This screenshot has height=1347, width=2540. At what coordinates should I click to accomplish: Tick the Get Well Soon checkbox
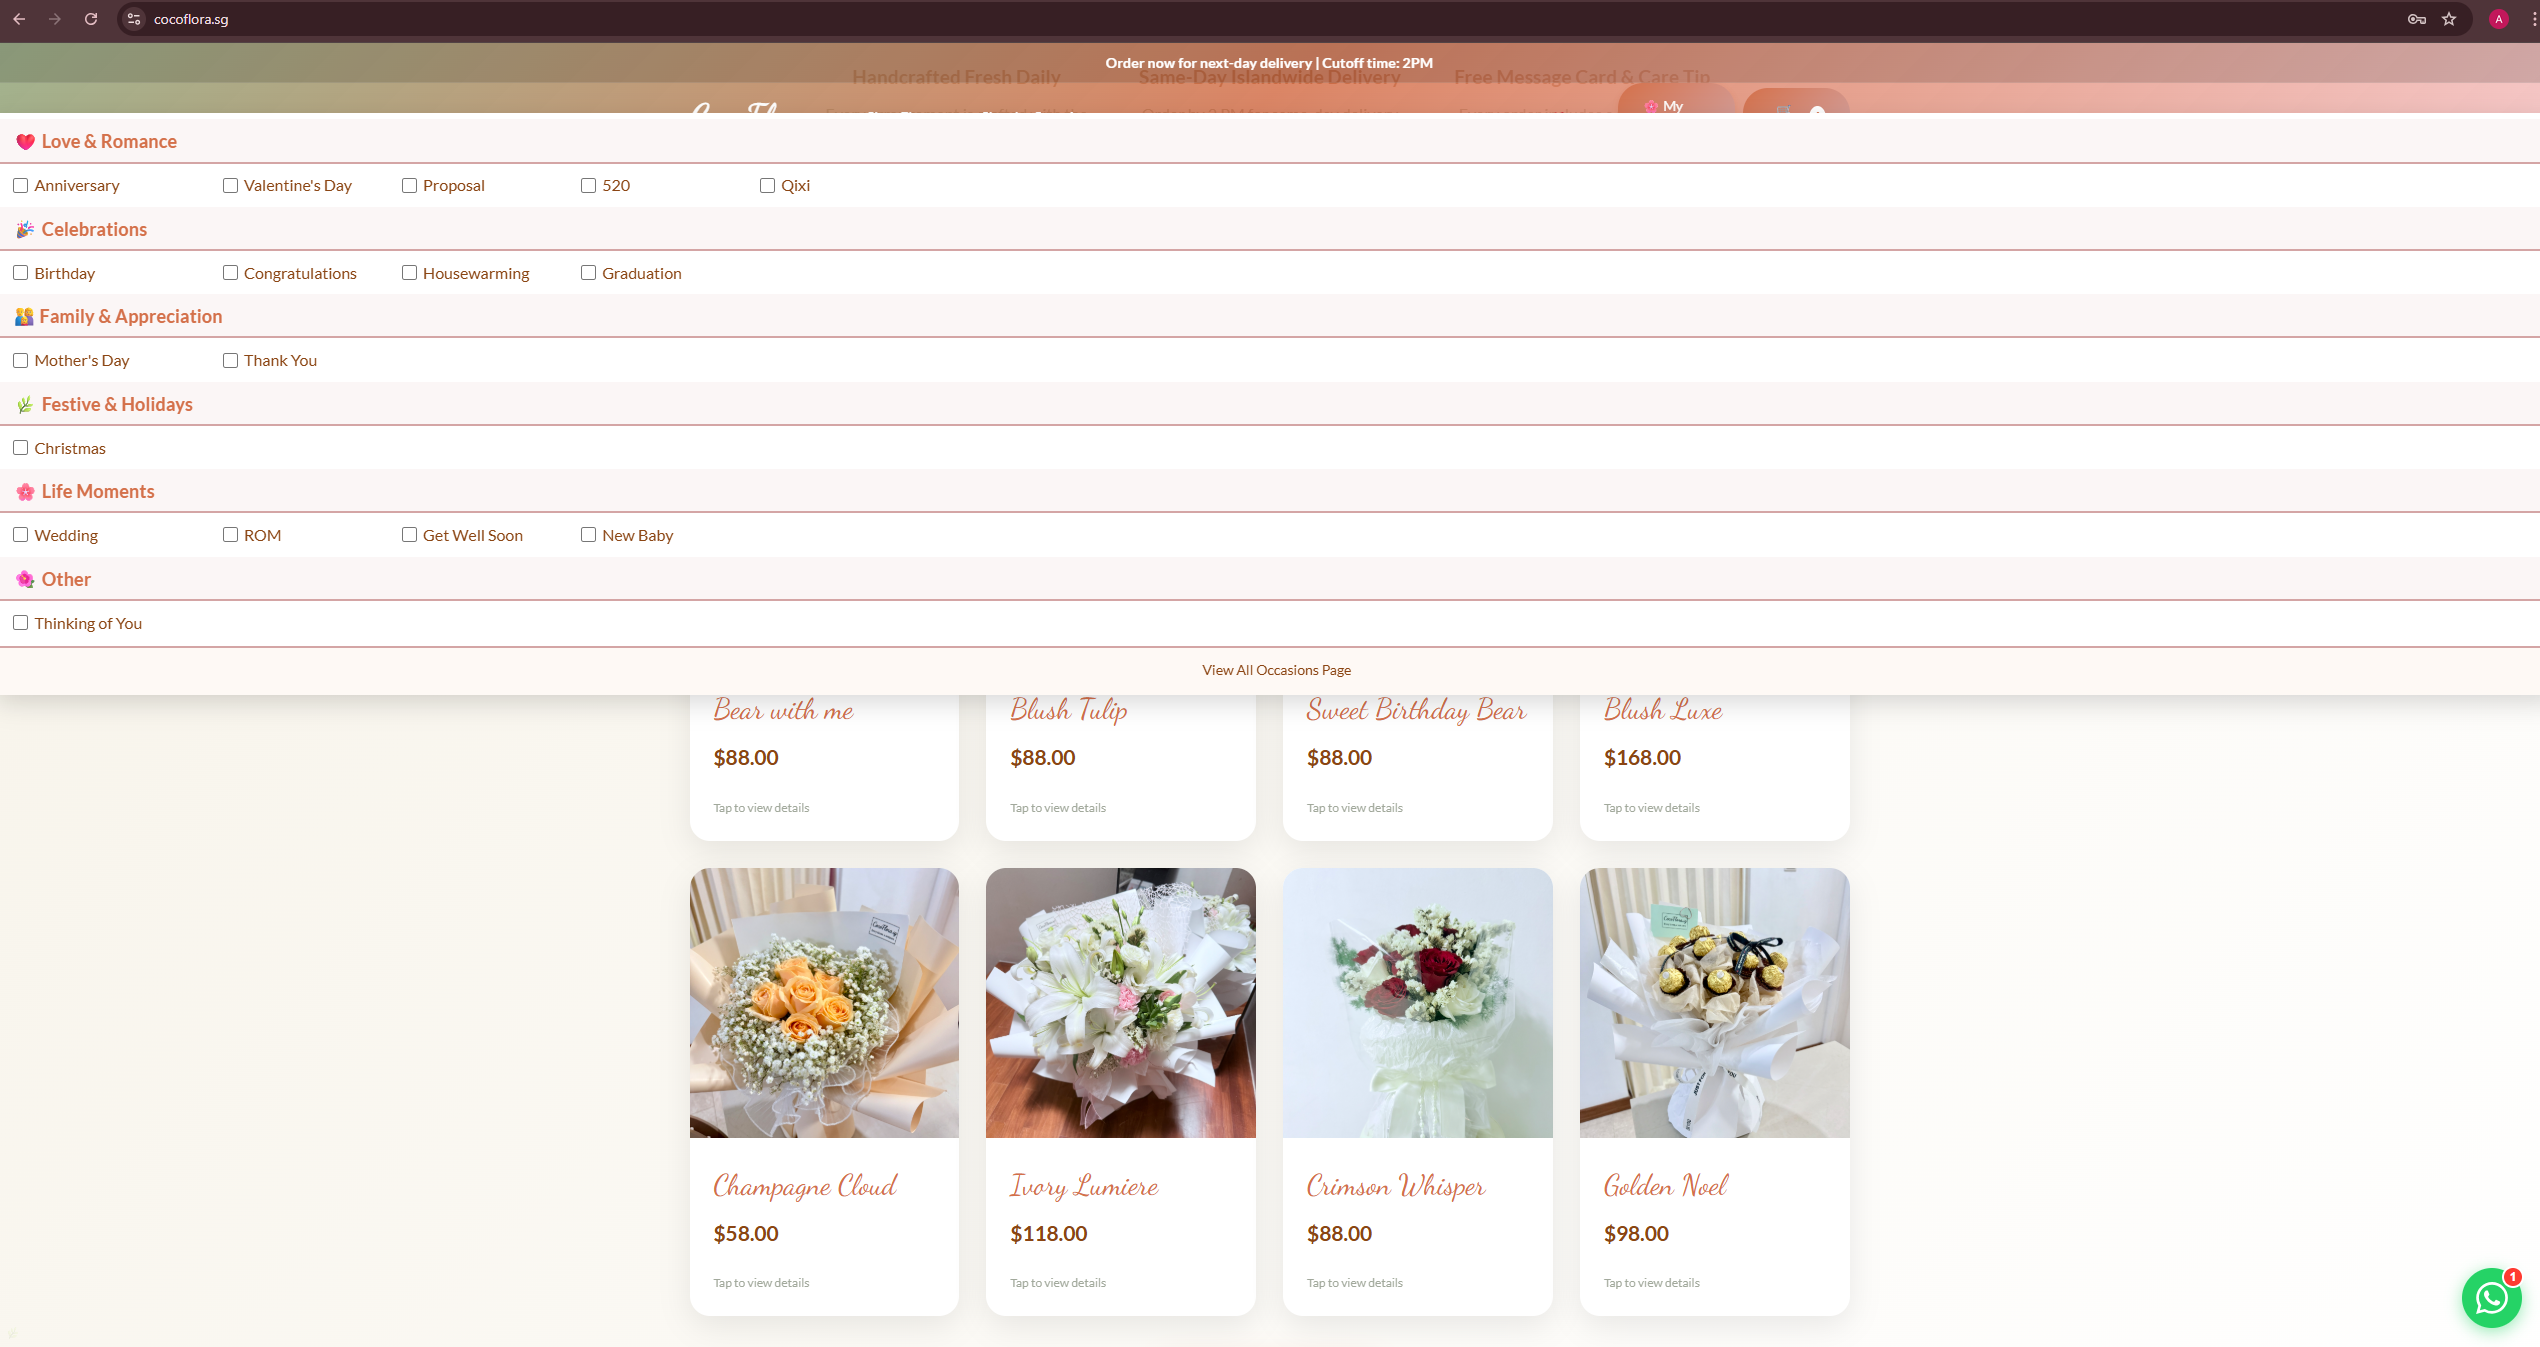point(409,535)
